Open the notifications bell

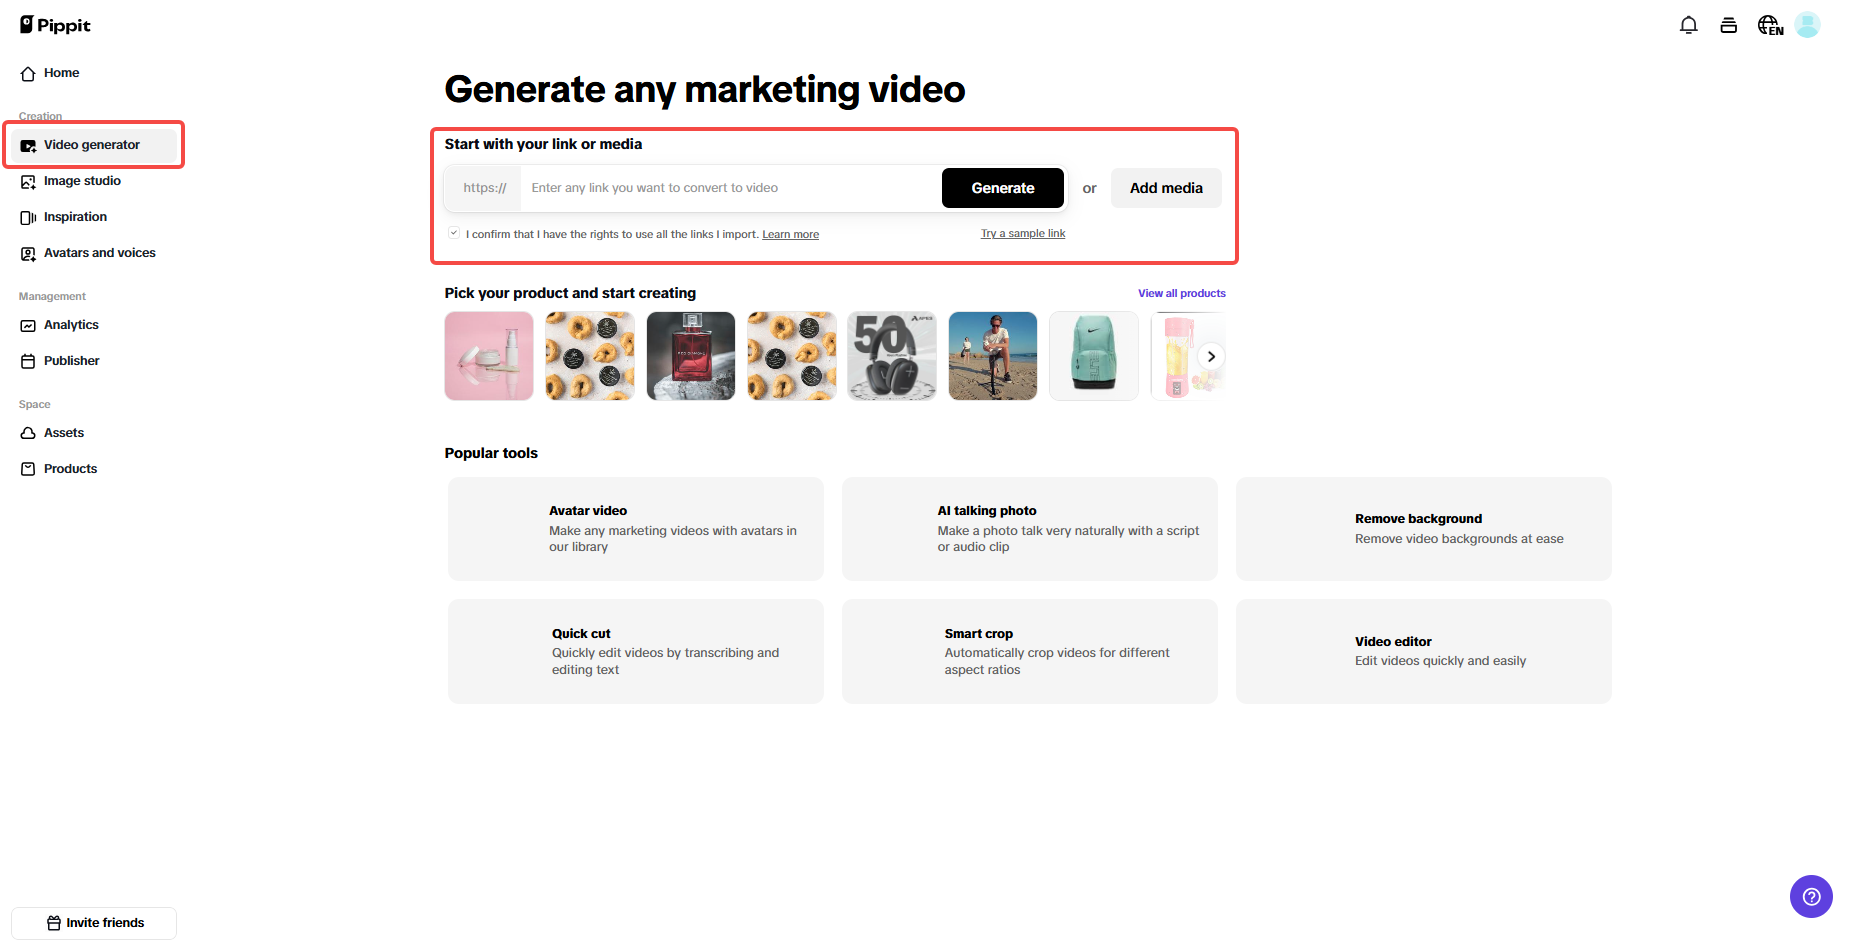1688,24
